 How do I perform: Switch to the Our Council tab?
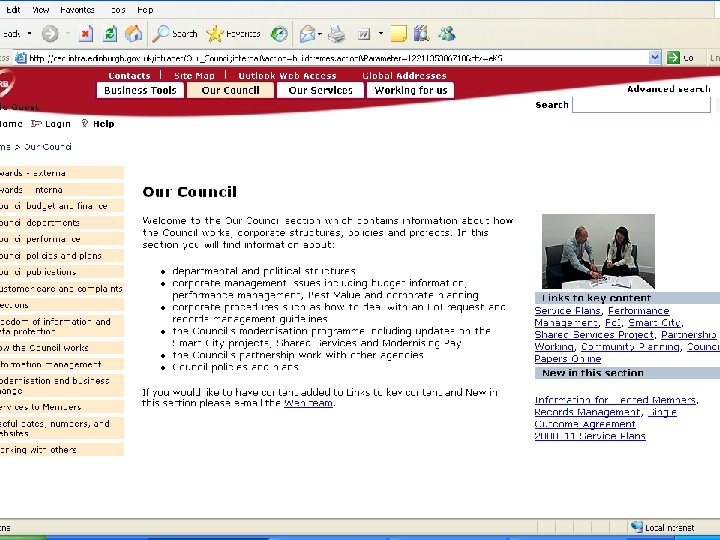click(231, 90)
